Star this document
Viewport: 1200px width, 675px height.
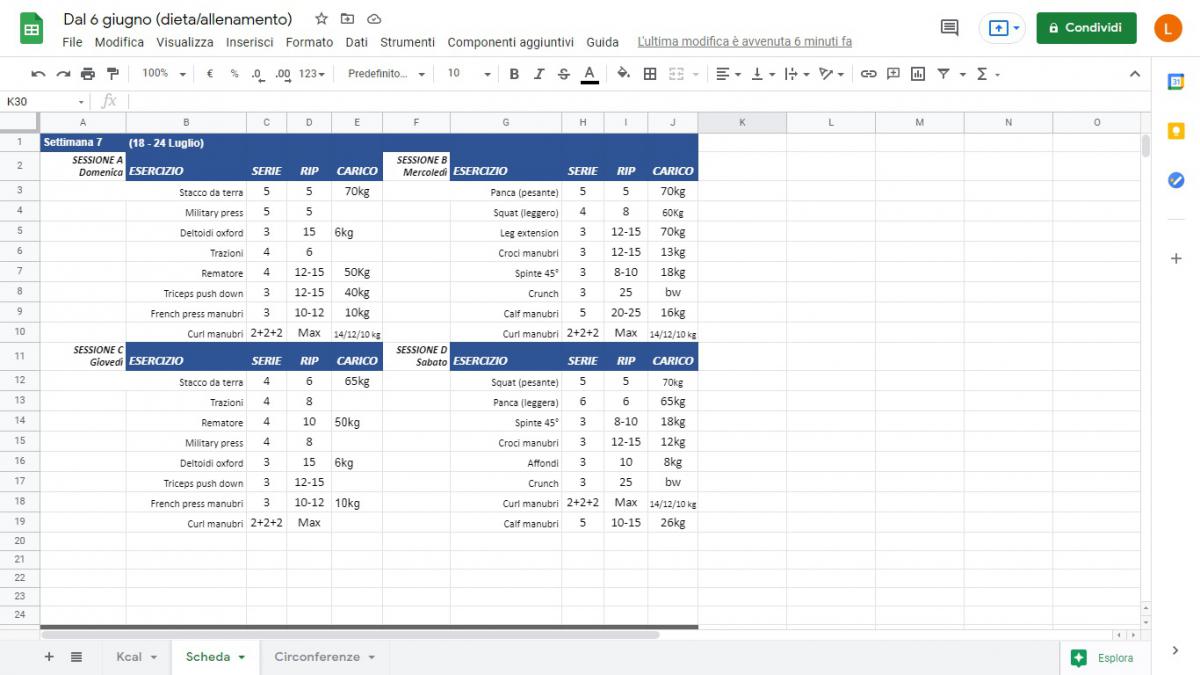click(x=321, y=19)
